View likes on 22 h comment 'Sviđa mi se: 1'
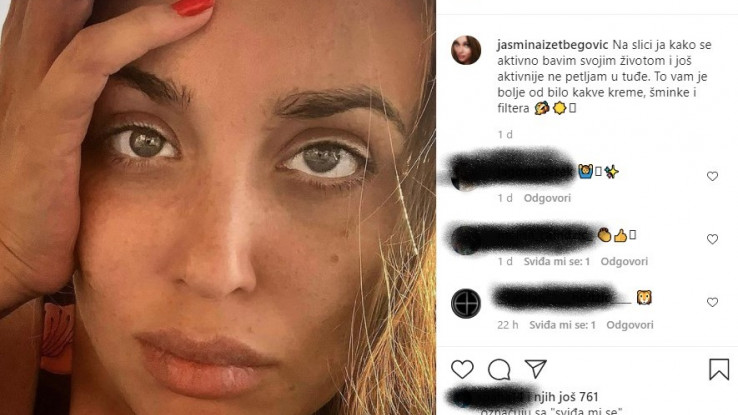 [562, 325]
